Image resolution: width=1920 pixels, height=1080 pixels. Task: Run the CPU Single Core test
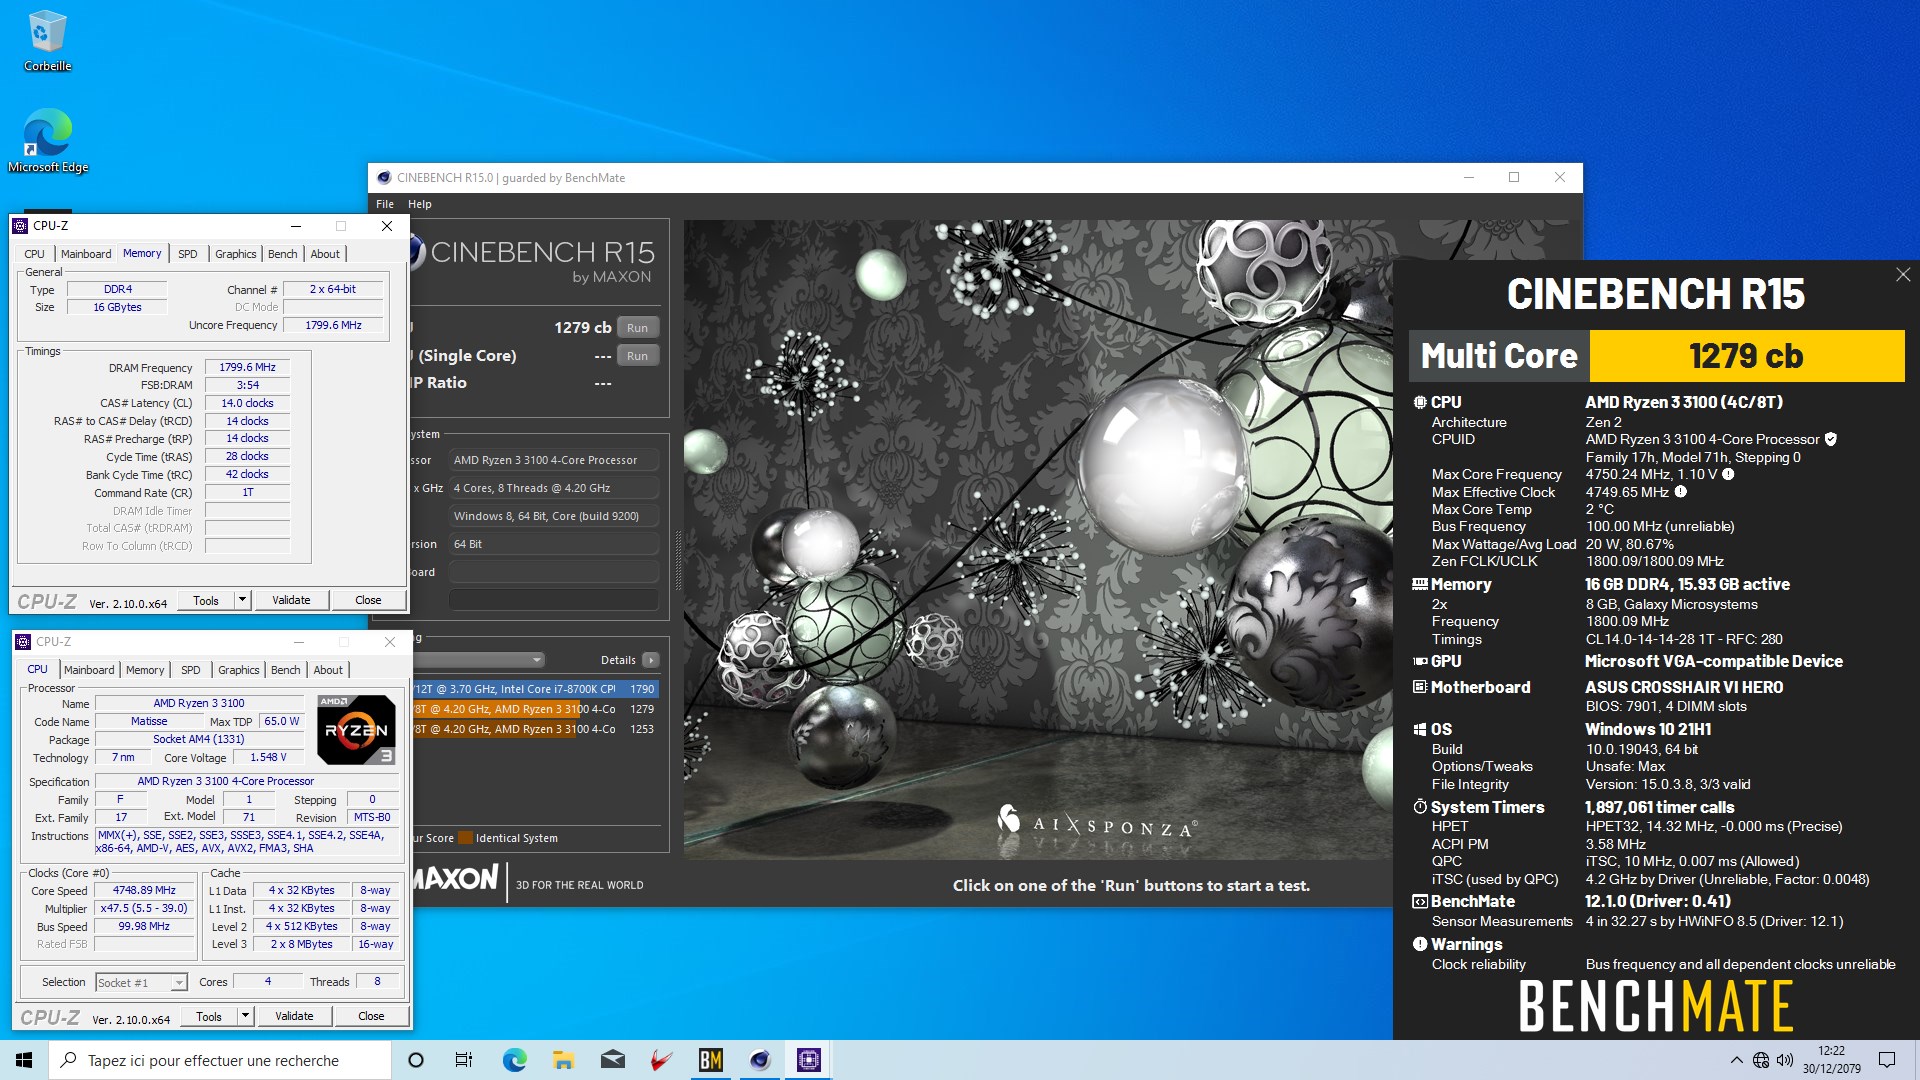point(638,356)
